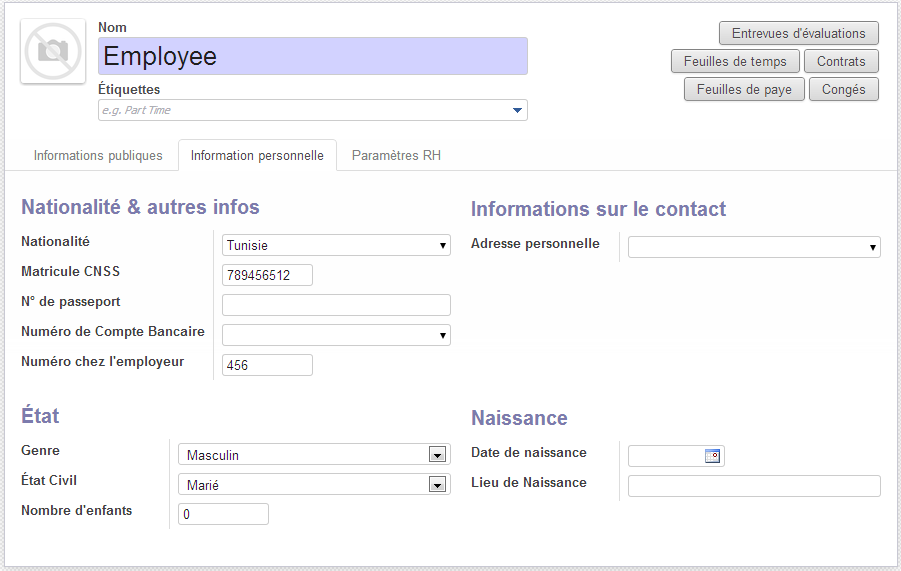Expand the Étiquettes tags dropdown
This screenshot has width=901, height=571.
517,110
